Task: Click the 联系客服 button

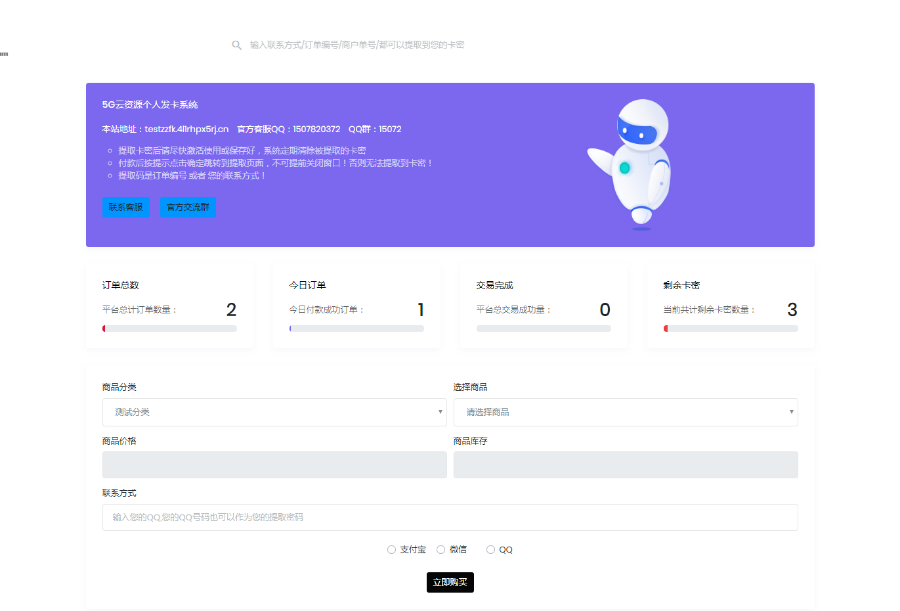Action: pyautogui.click(x=125, y=207)
